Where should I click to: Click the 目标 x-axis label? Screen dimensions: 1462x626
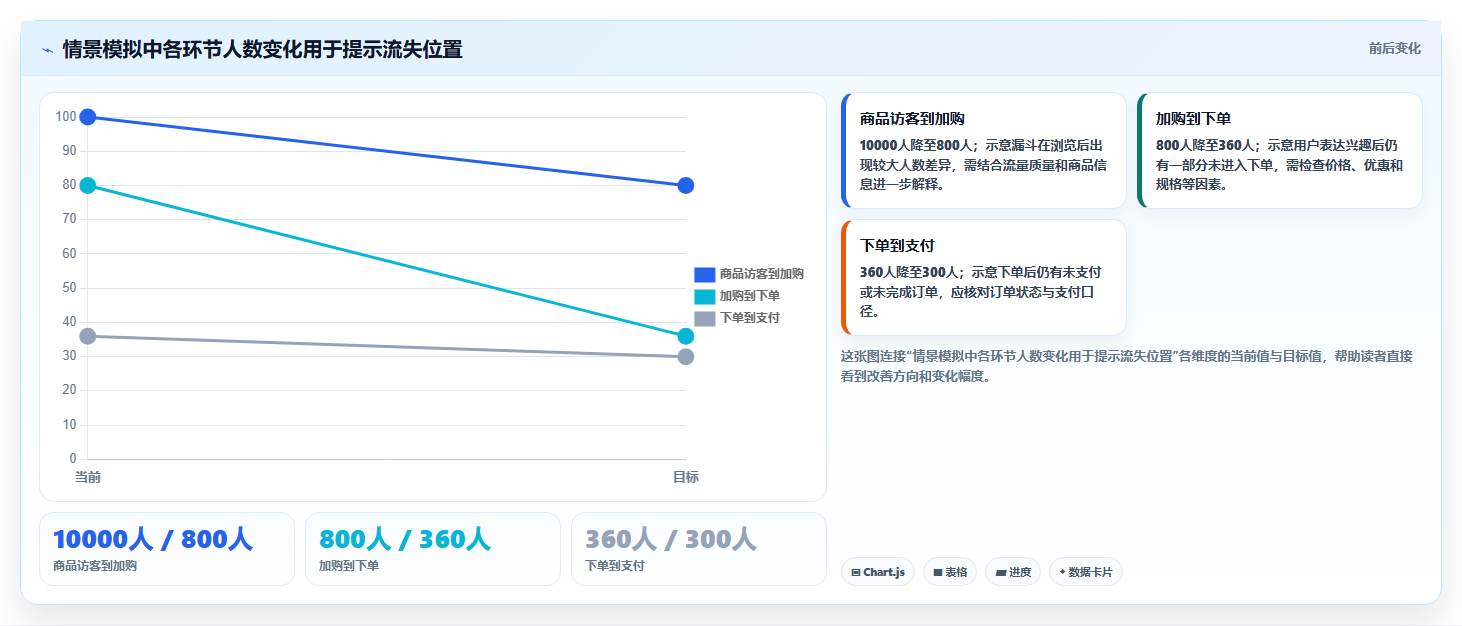686,477
